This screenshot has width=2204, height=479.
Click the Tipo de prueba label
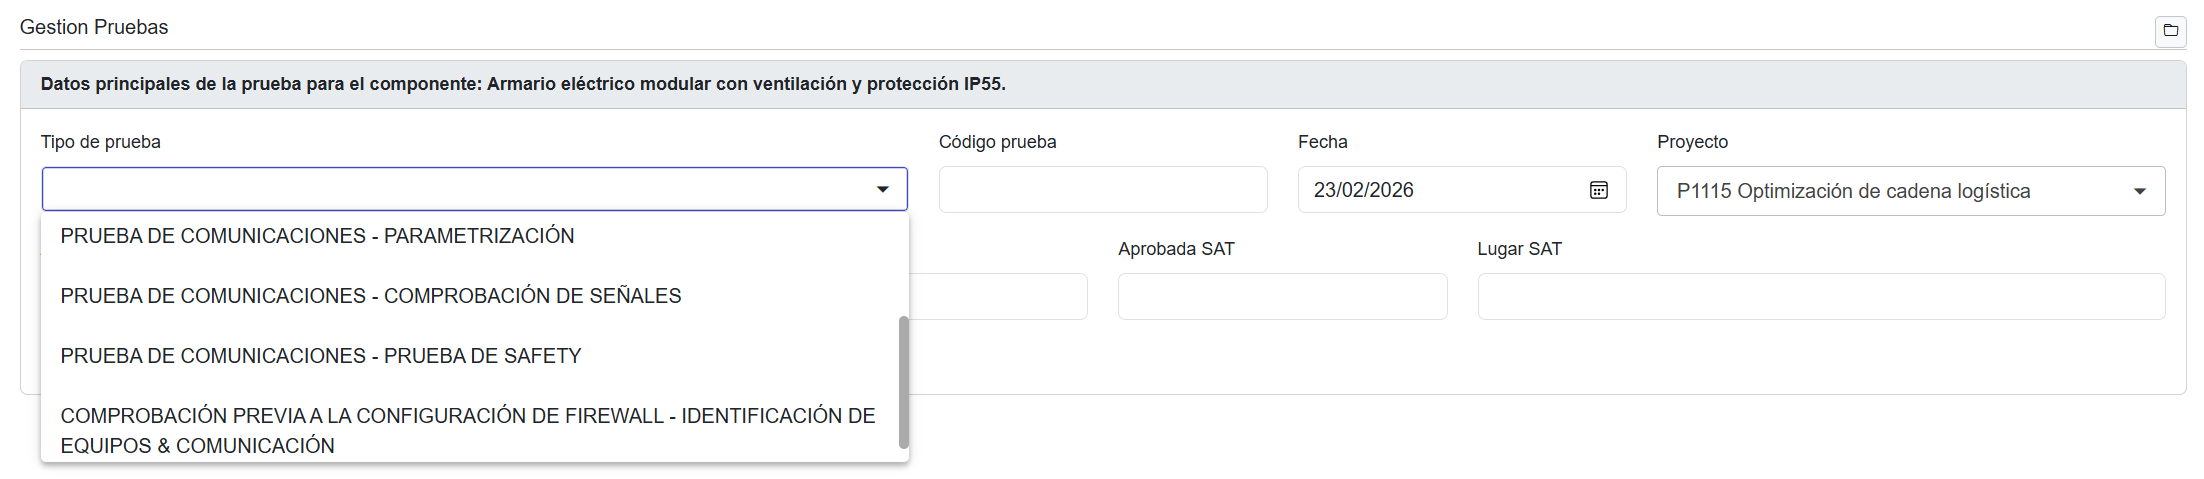coord(100,142)
